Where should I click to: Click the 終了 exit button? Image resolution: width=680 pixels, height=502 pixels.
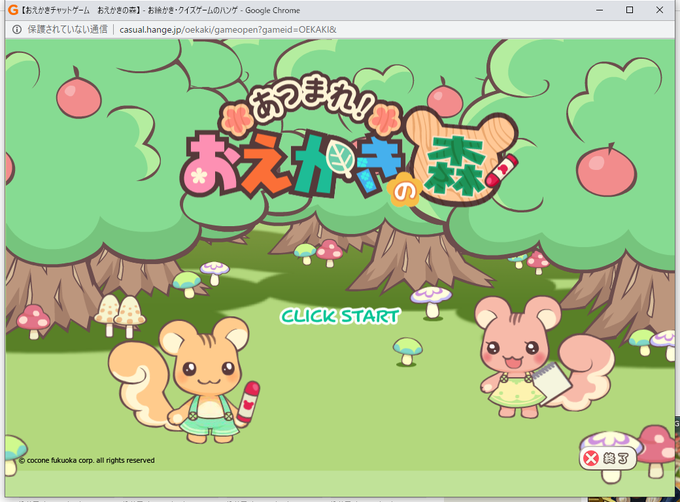(608, 458)
